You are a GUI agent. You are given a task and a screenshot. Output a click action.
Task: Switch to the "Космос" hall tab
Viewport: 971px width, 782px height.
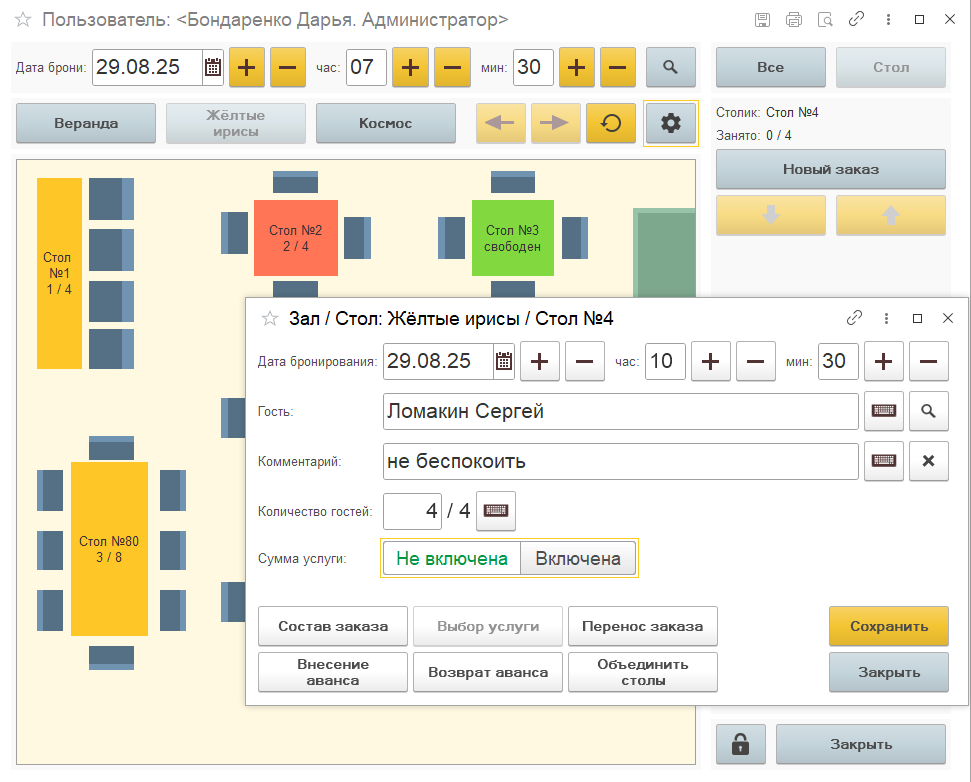(385, 123)
